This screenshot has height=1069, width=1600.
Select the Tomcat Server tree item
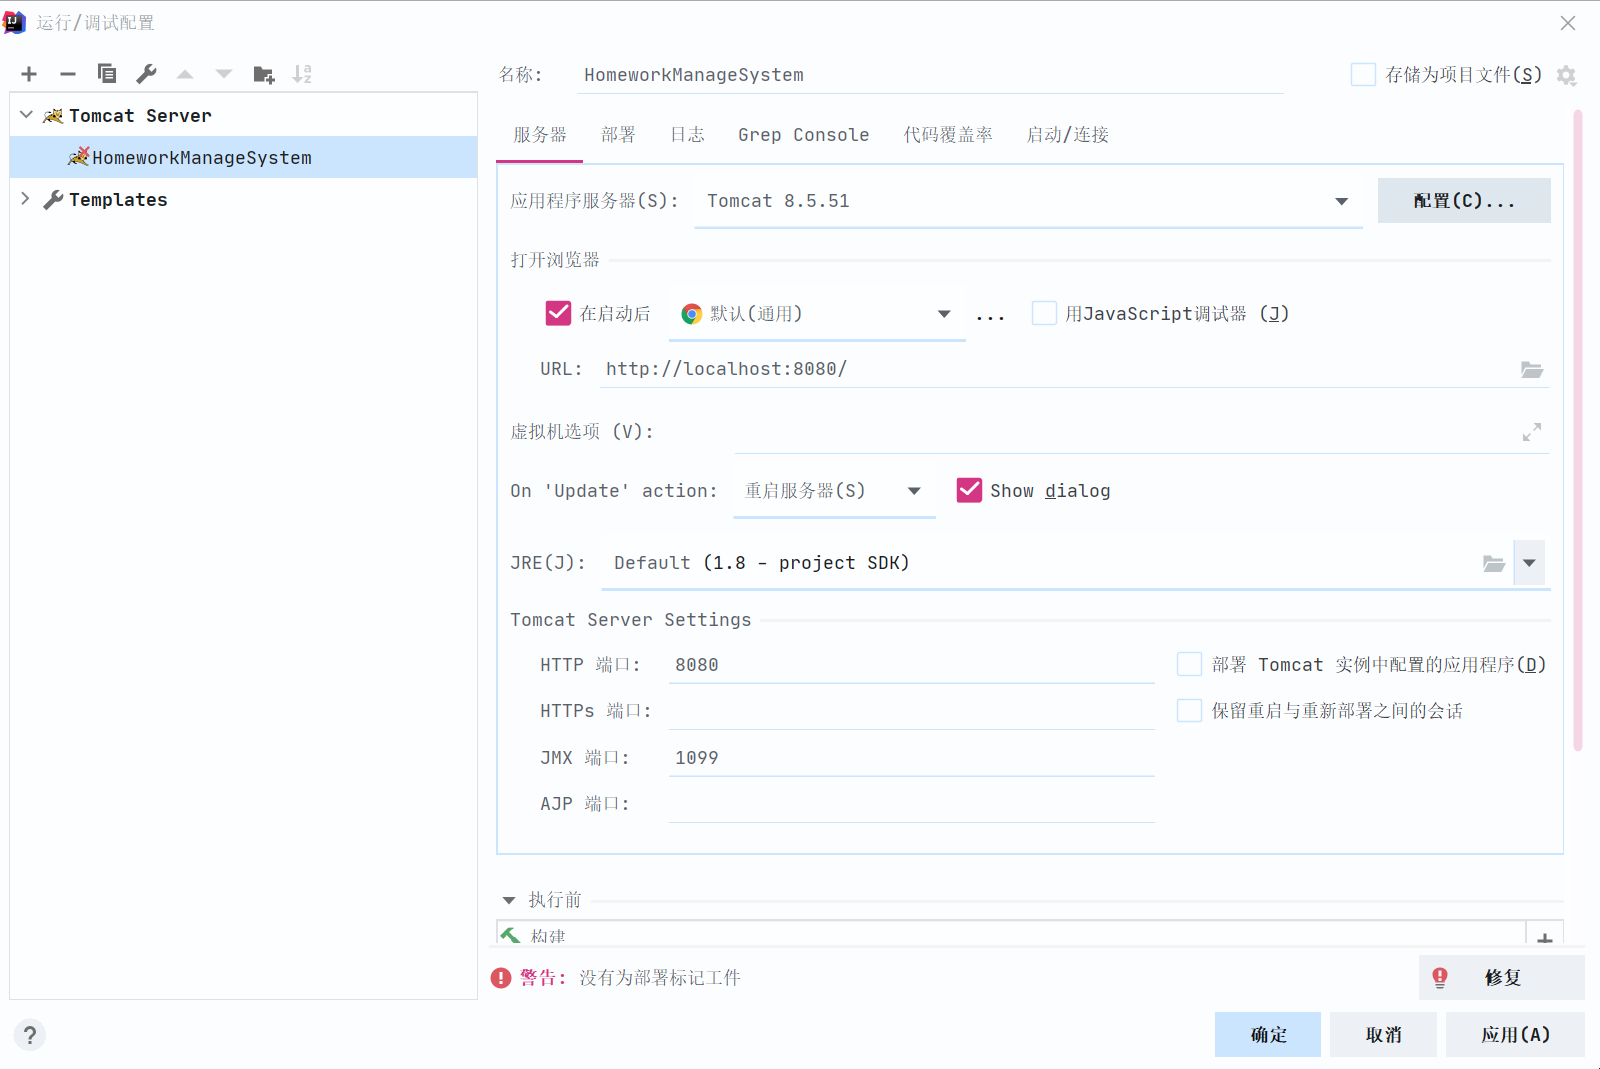point(243,115)
